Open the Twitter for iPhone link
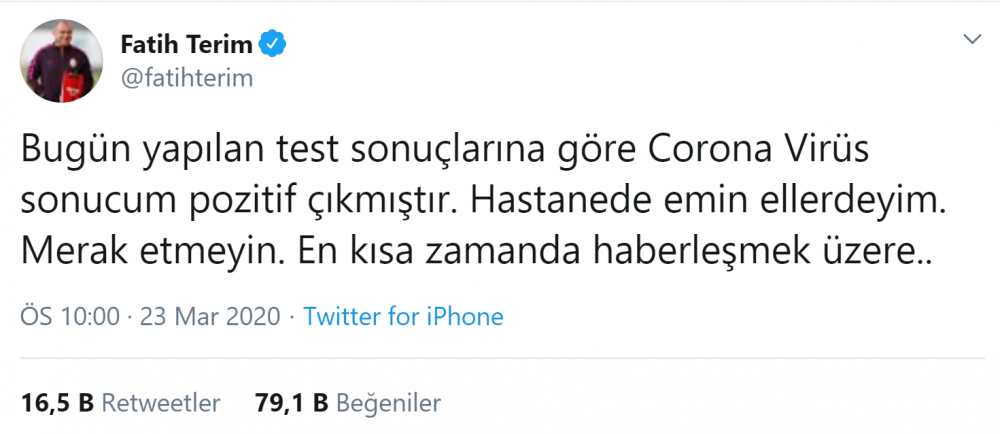Viewport: 1000px width, 434px height. click(x=403, y=318)
